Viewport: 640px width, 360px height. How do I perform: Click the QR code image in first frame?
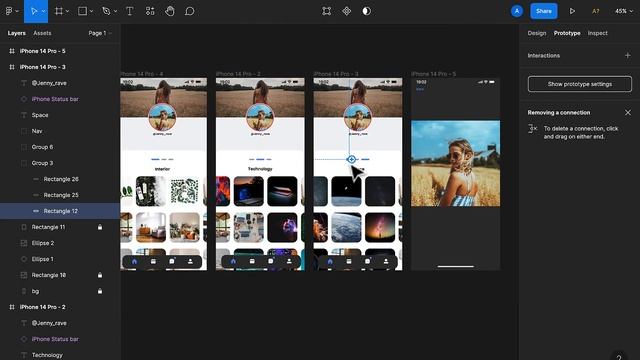click(x=184, y=191)
